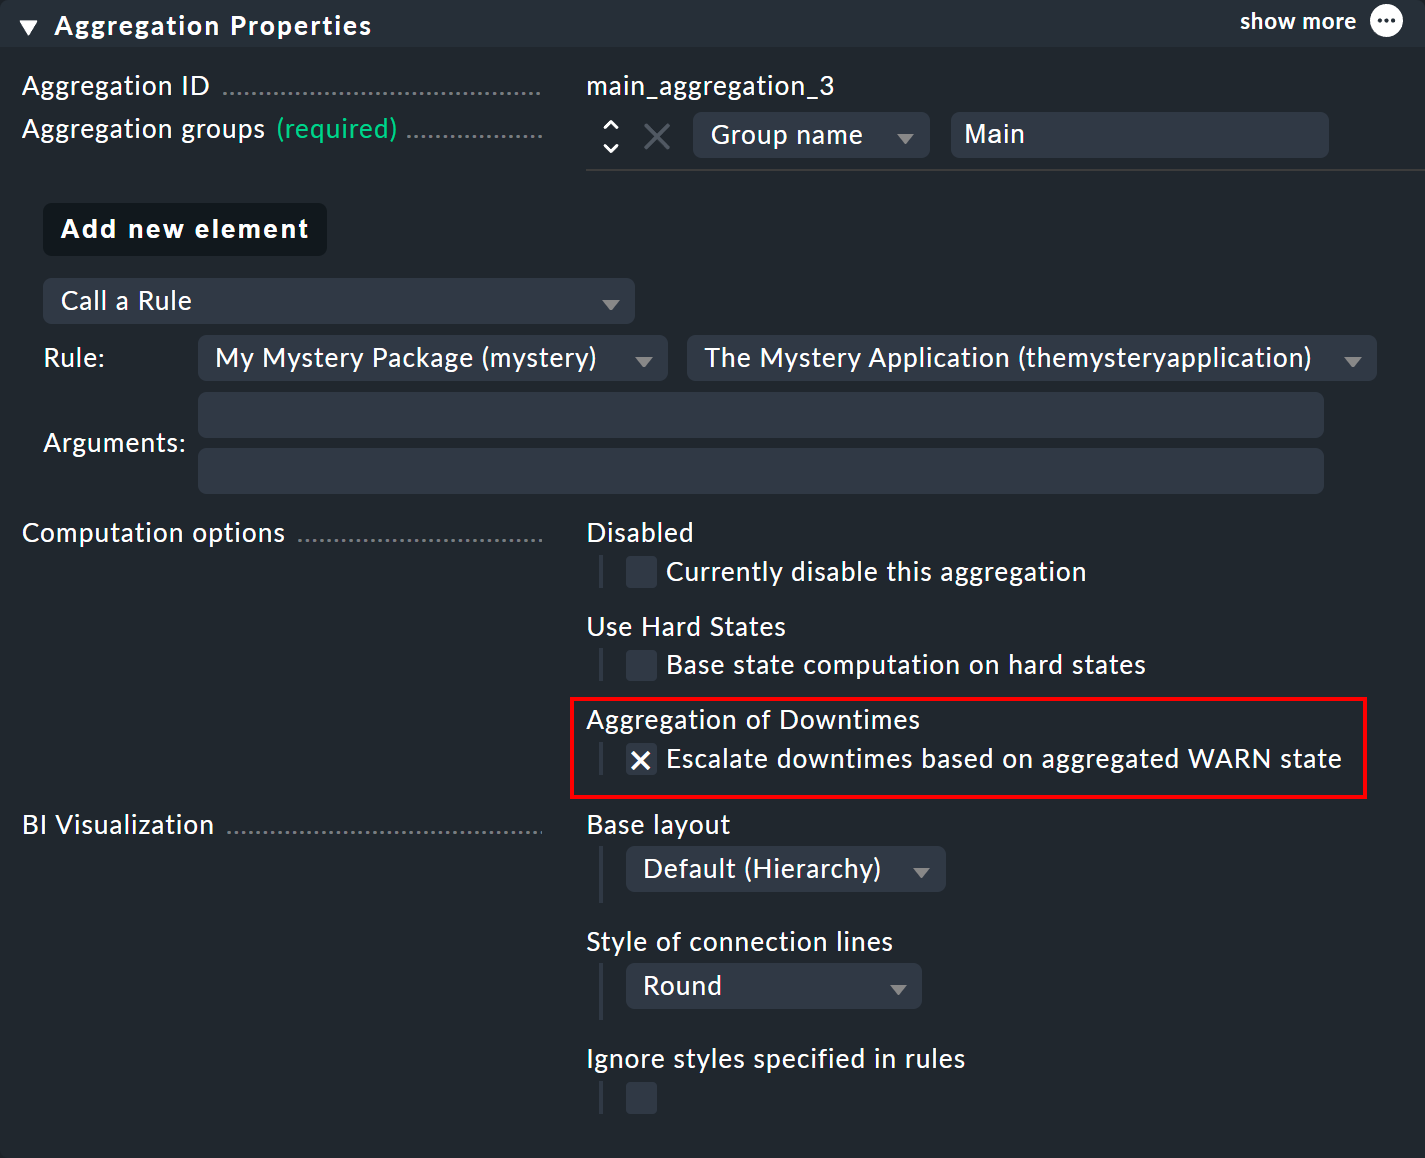Open The Mystery Application rule dropdown

click(1030, 358)
